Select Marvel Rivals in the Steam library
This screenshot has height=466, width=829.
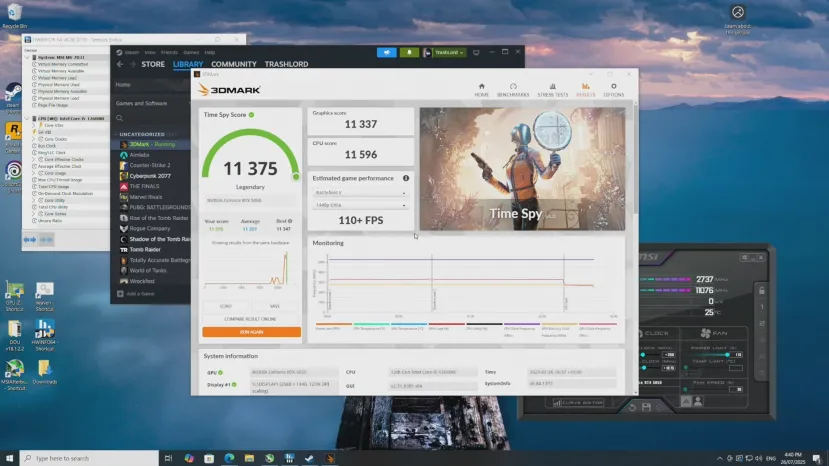[146, 197]
